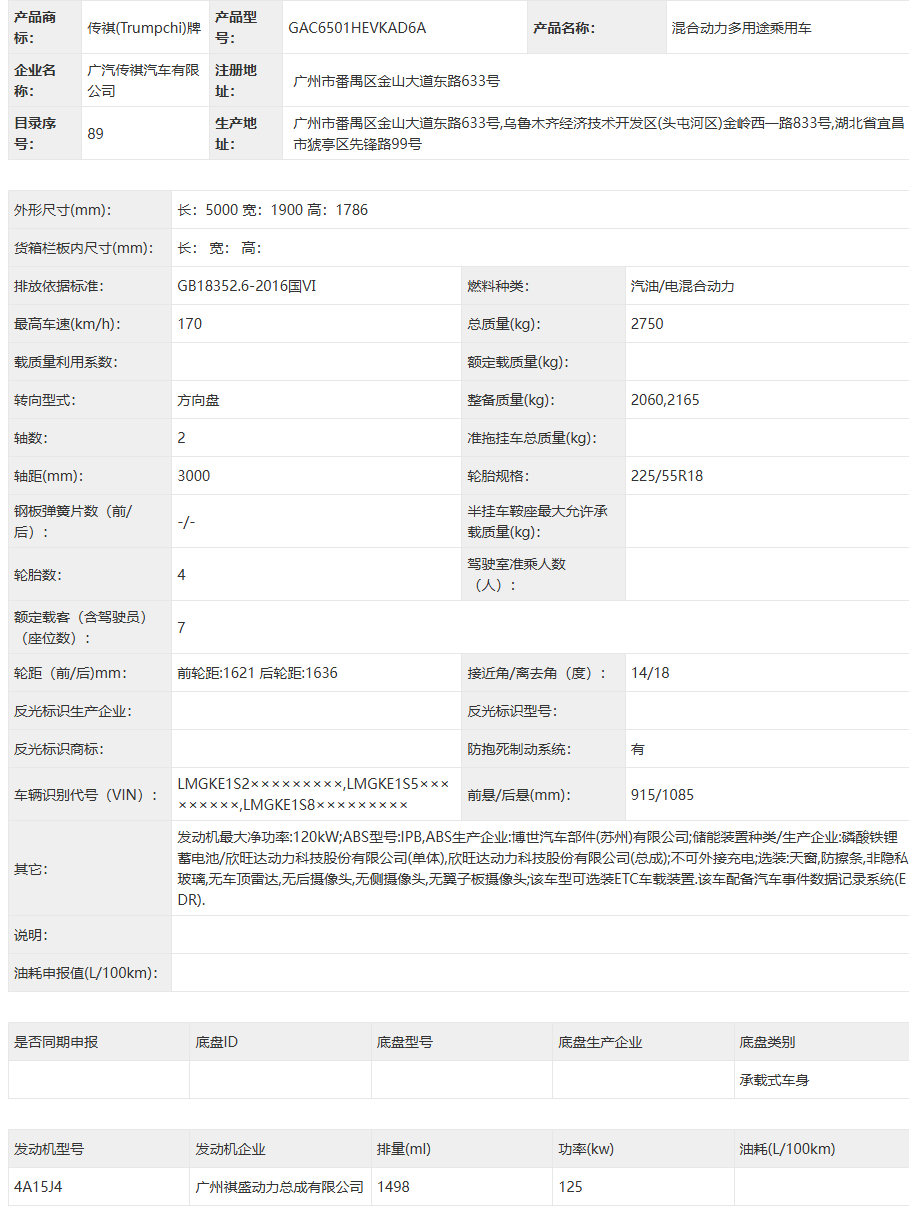Image resolution: width=909 pixels, height=1206 pixels.
Task: Select max speed value 170
Action: coord(189,324)
